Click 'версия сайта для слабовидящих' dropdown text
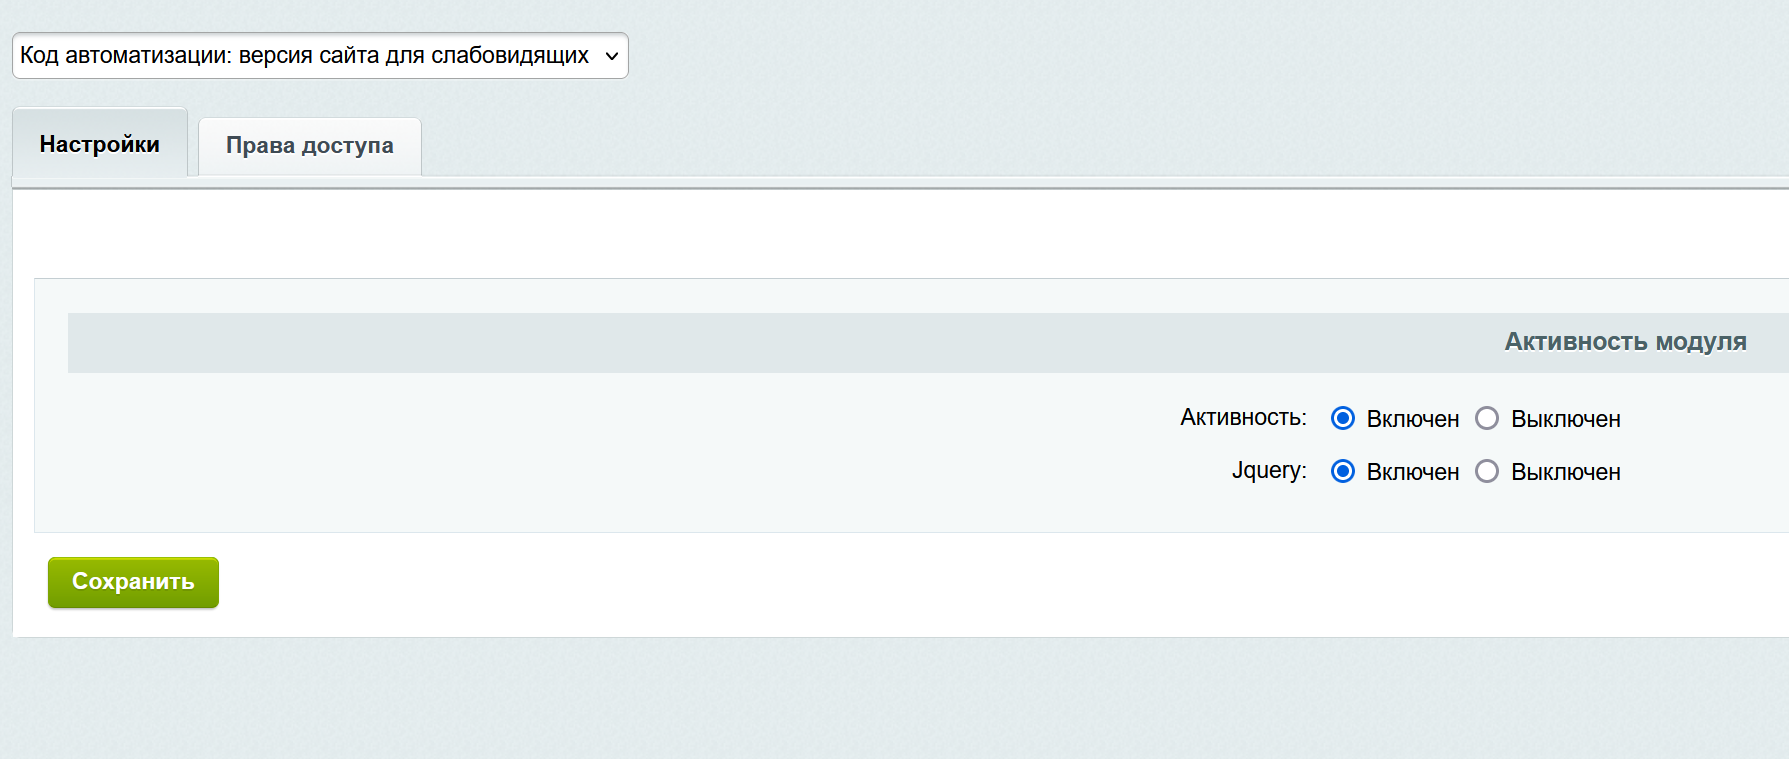Screen dimensions: 1789x759 click(413, 56)
